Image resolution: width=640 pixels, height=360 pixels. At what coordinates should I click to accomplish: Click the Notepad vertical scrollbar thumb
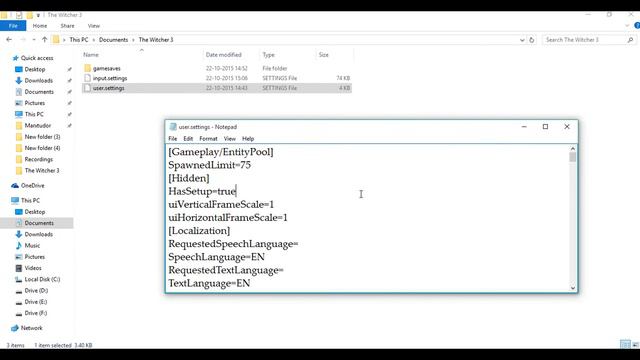coord(573,158)
